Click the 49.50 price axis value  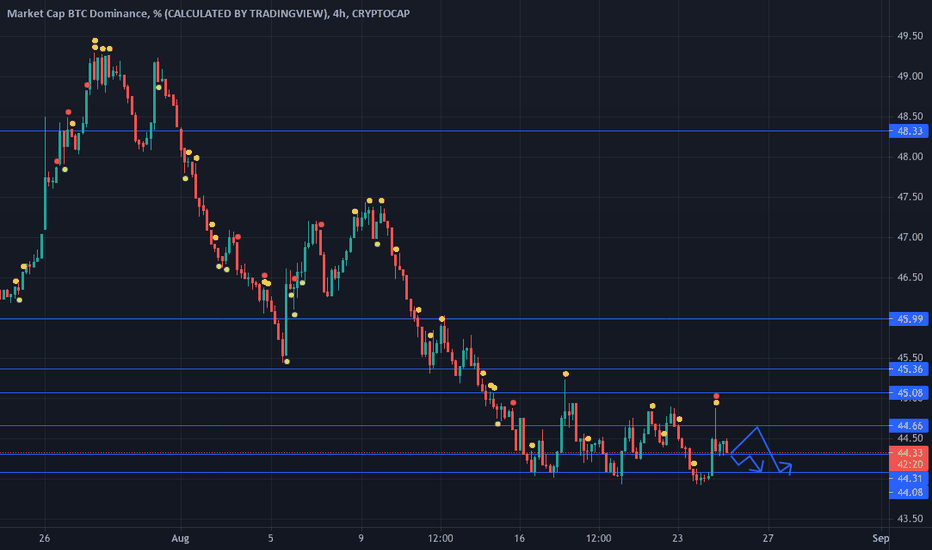tap(910, 36)
